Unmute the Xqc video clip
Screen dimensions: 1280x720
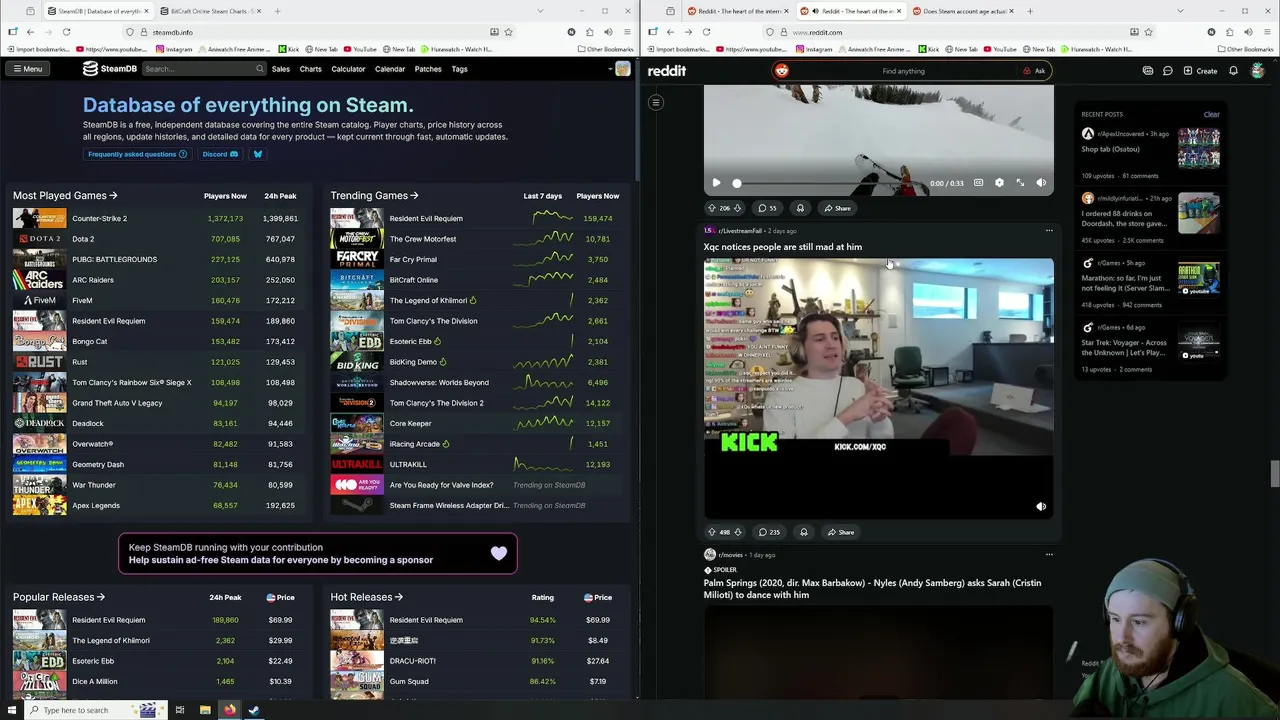tap(1041, 507)
